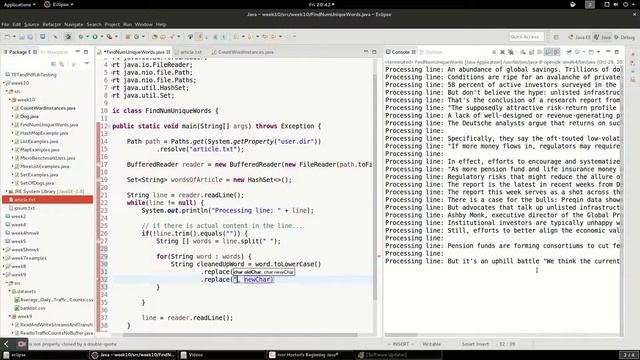Image resolution: width=640 pixels, height=360 pixels.
Task: Open Package Explorer view menu arrow
Action: point(87,64)
